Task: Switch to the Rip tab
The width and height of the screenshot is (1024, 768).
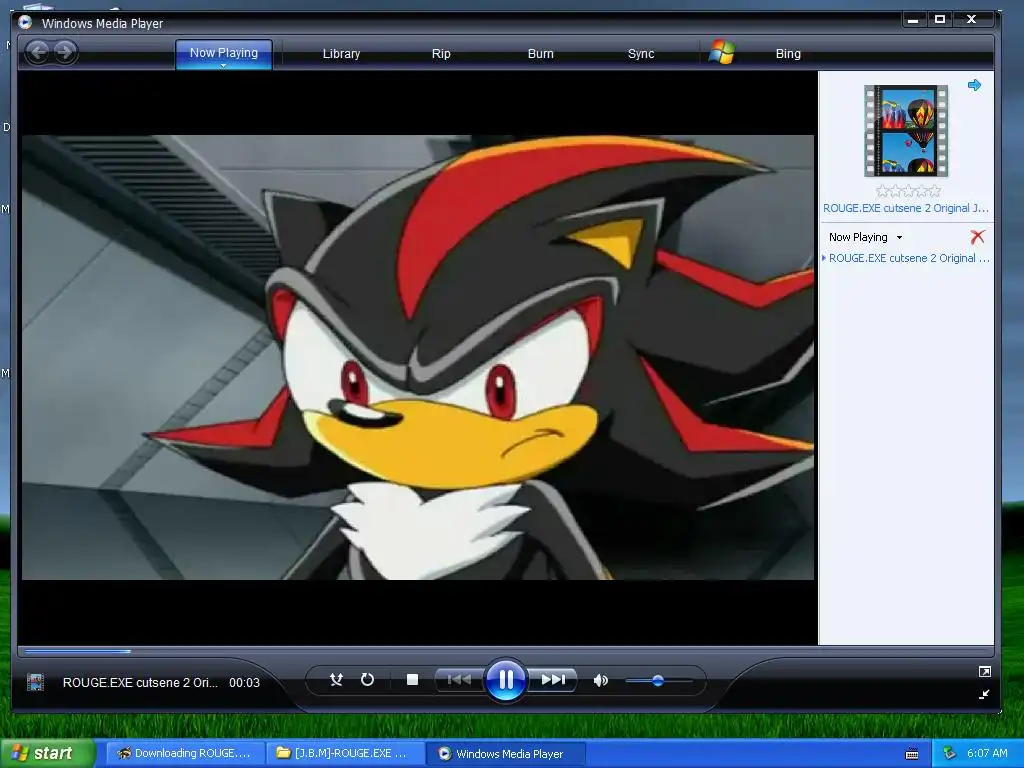Action: tap(441, 54)
